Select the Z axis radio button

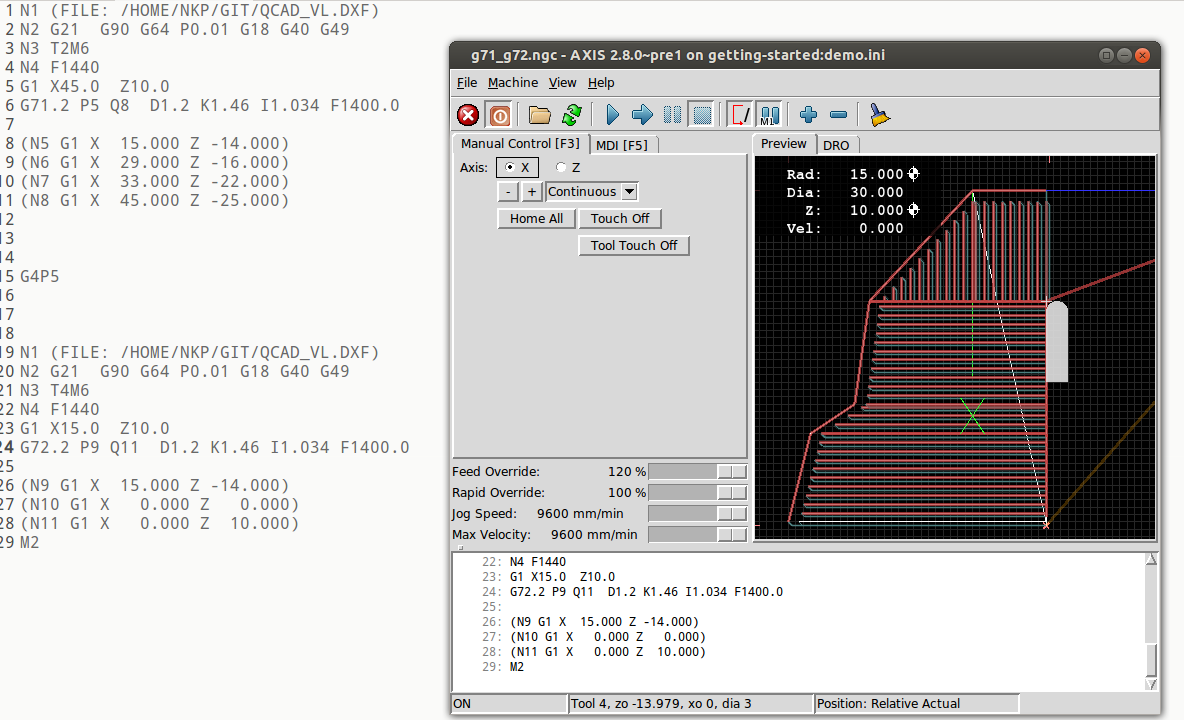coord(561,168)
